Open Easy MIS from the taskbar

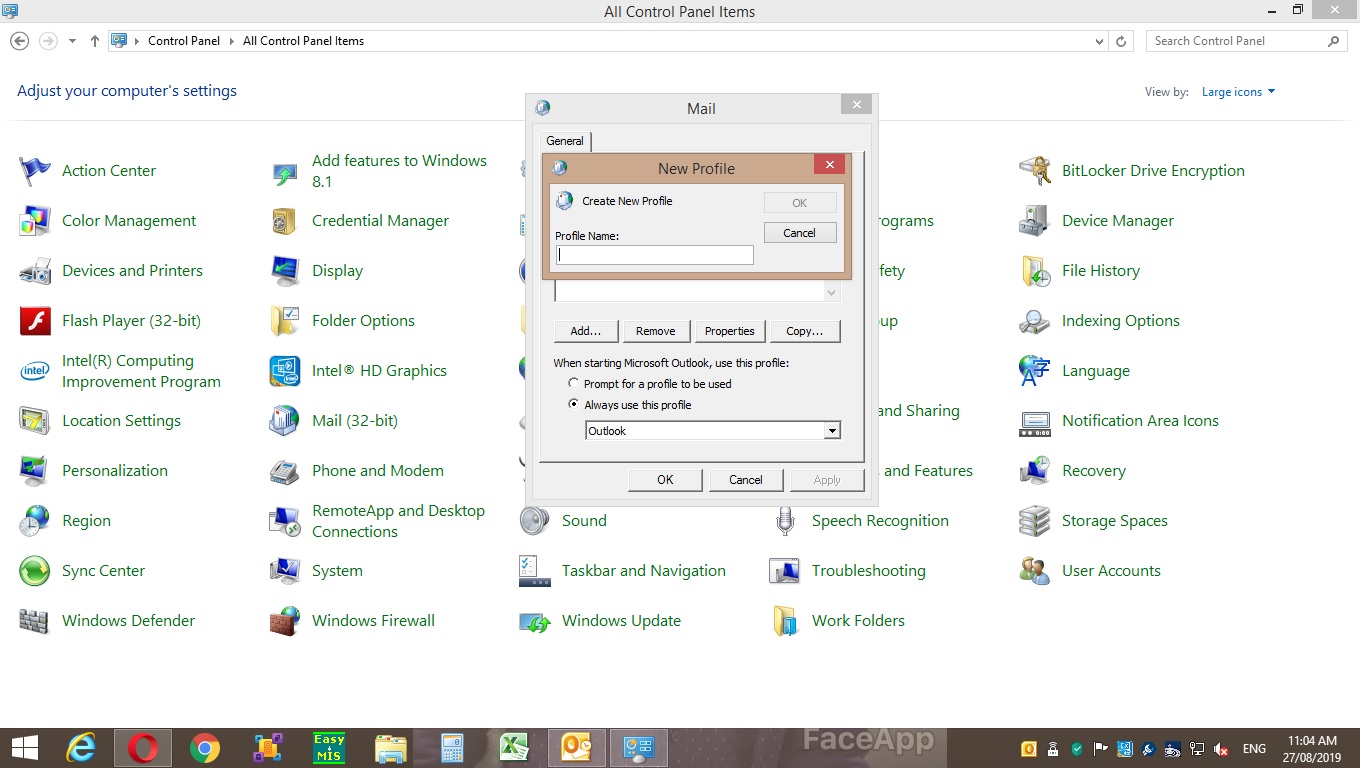[329, 748]
